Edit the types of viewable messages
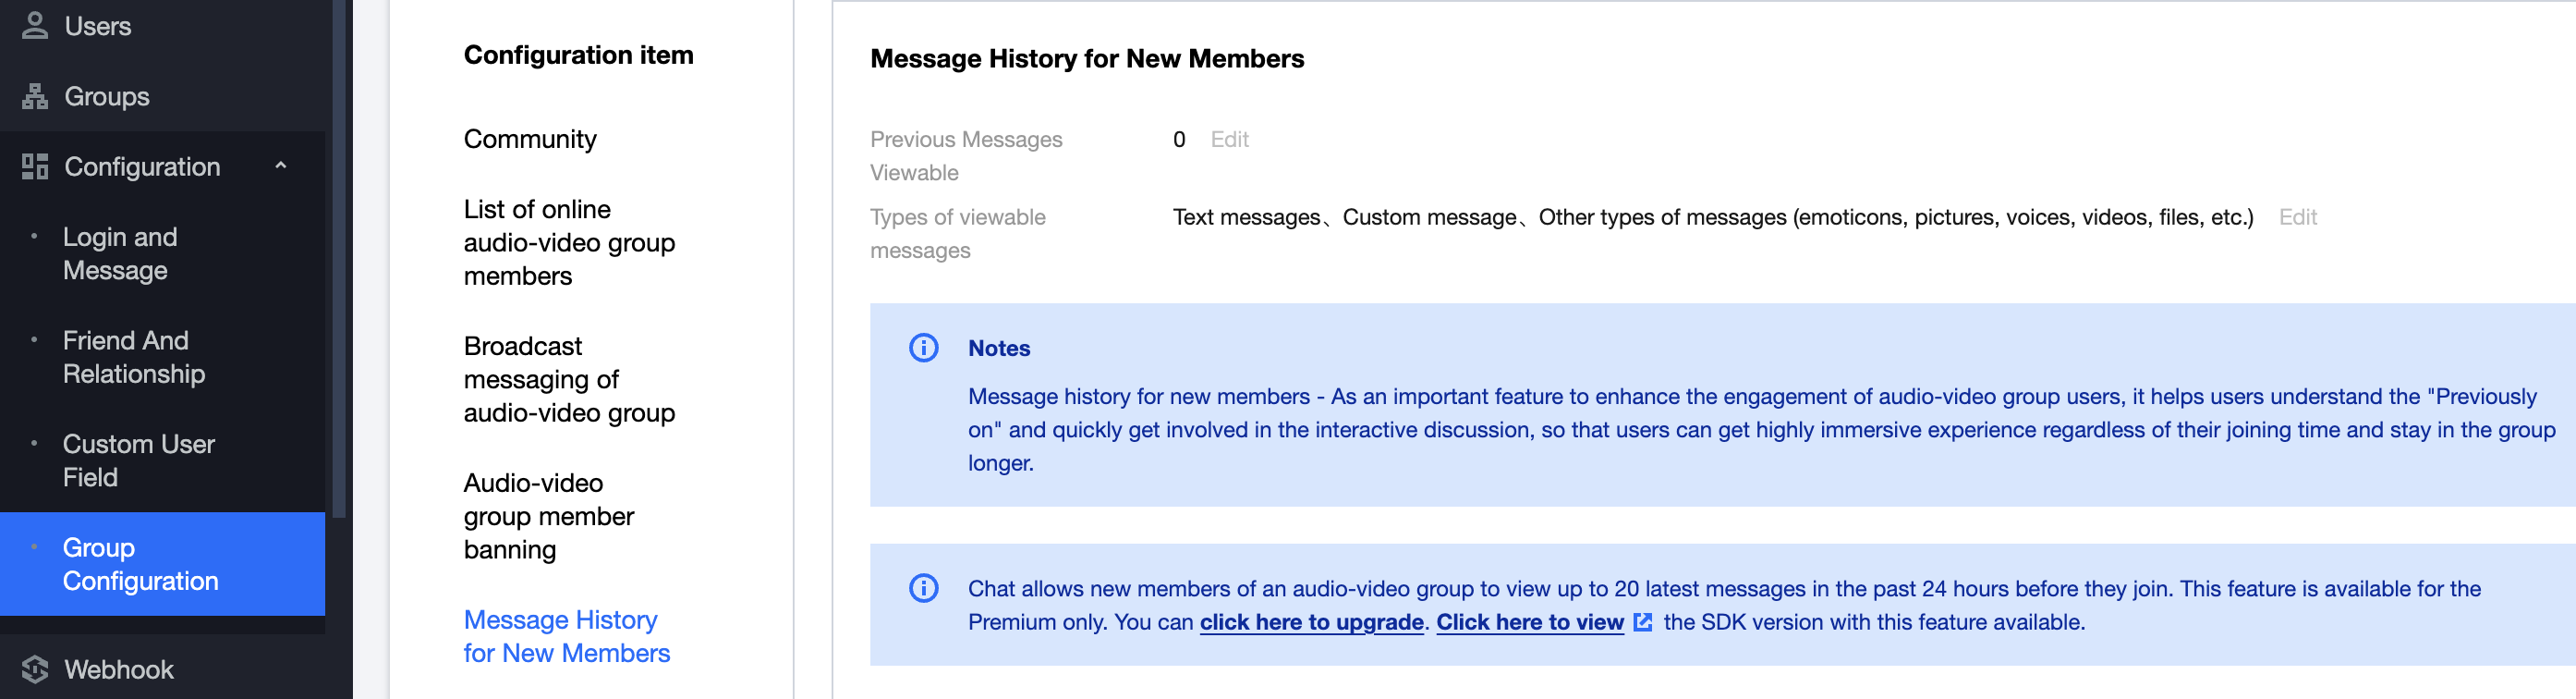The image size is (2576, 699). coord(2297,217)
